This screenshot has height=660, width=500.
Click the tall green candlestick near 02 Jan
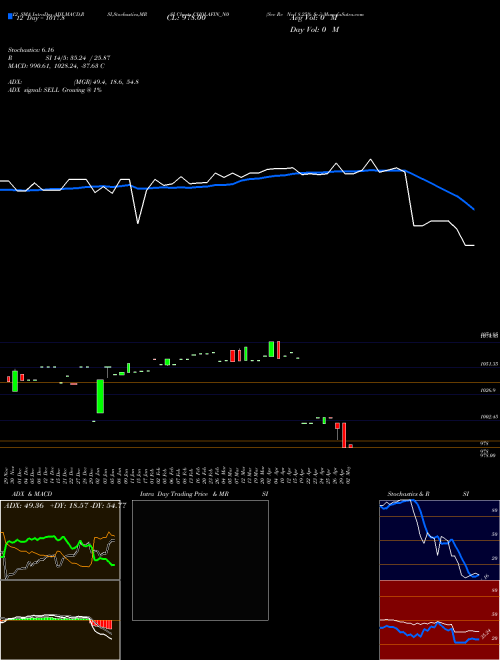coord(100,396)
